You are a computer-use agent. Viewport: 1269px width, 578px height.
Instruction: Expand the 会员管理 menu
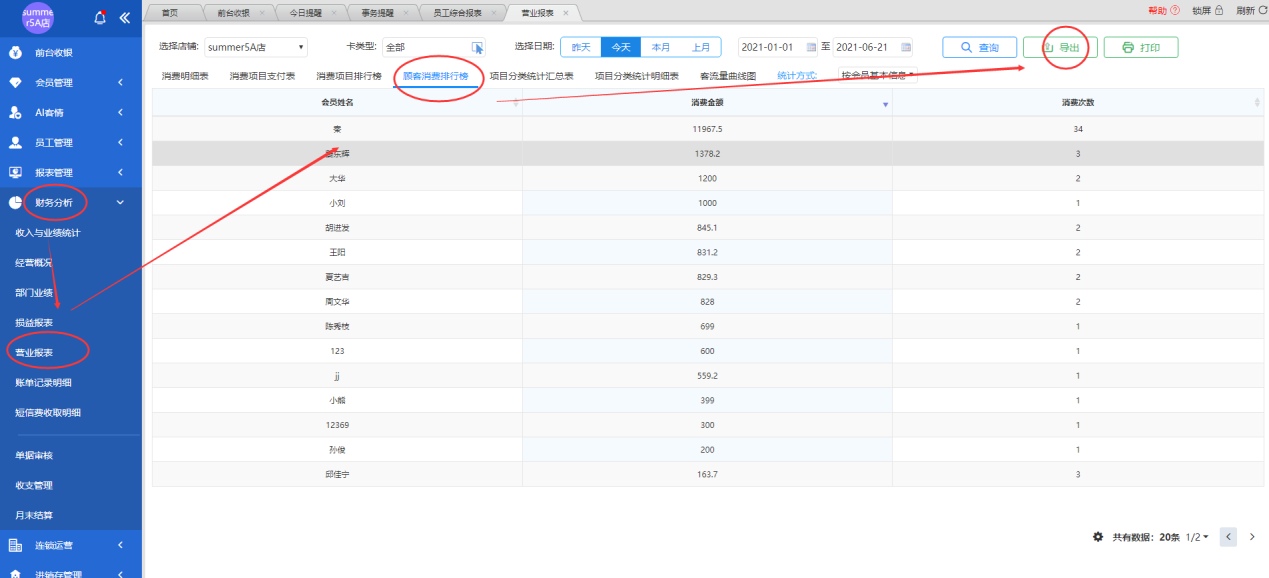click(x=120, y=82)
